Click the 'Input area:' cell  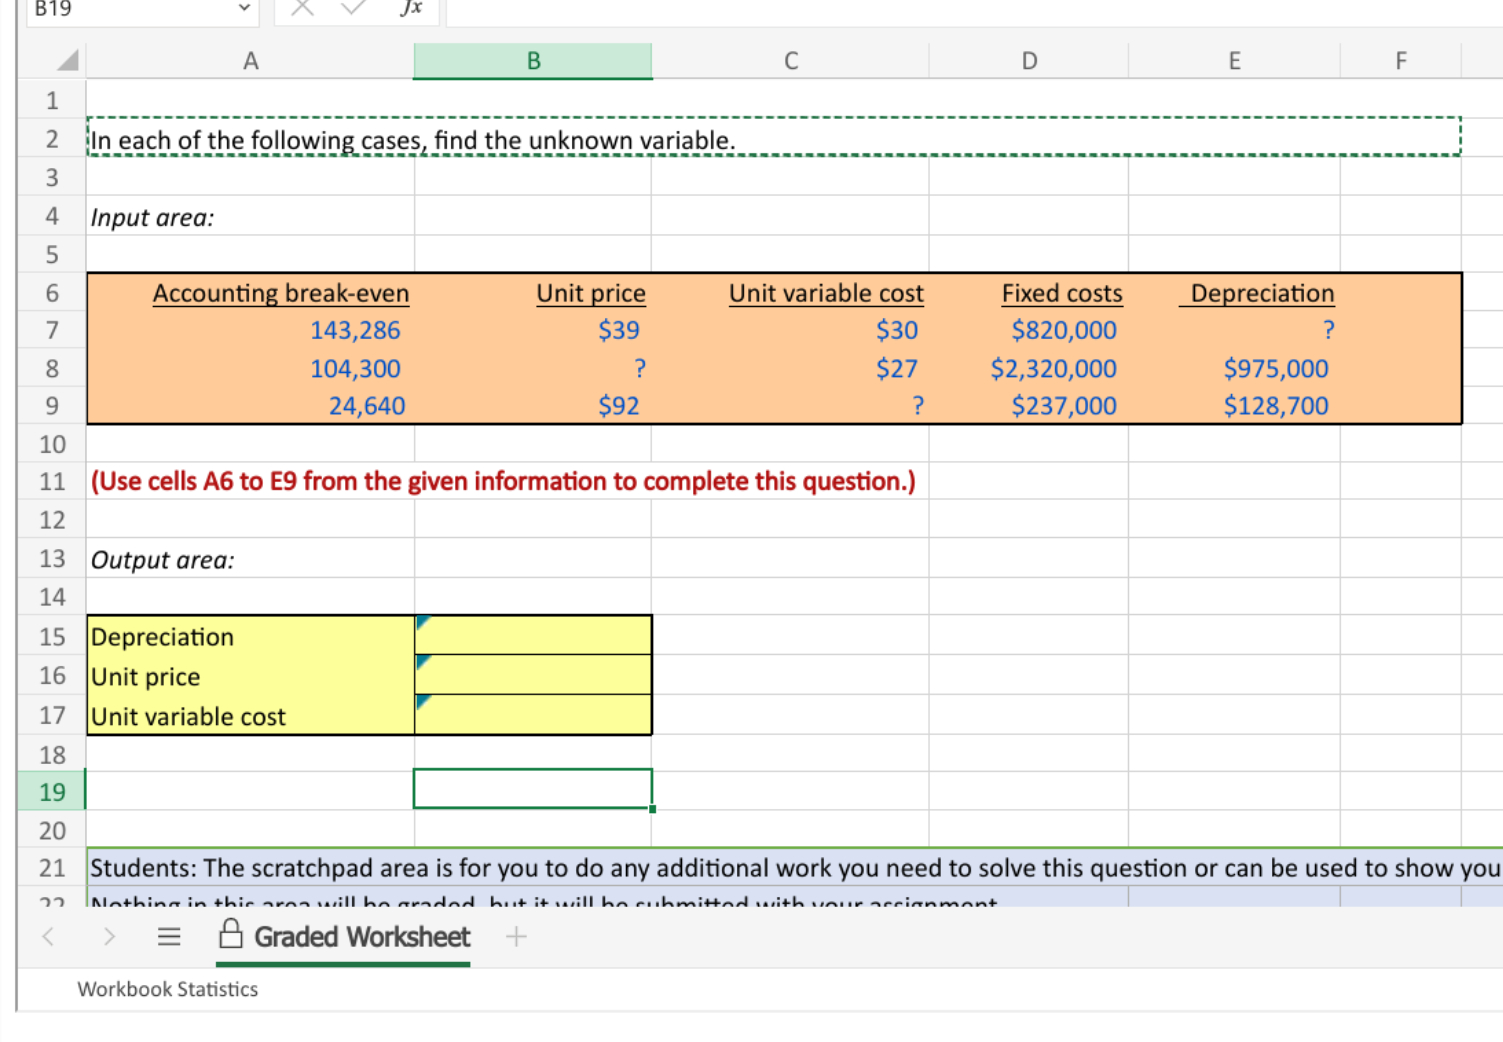(250, 217)
